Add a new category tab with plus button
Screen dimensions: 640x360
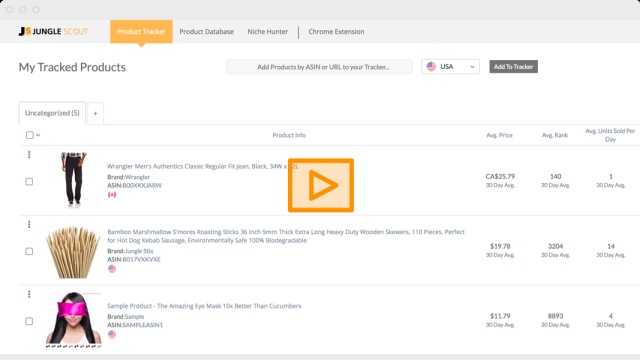coord(95,113)
